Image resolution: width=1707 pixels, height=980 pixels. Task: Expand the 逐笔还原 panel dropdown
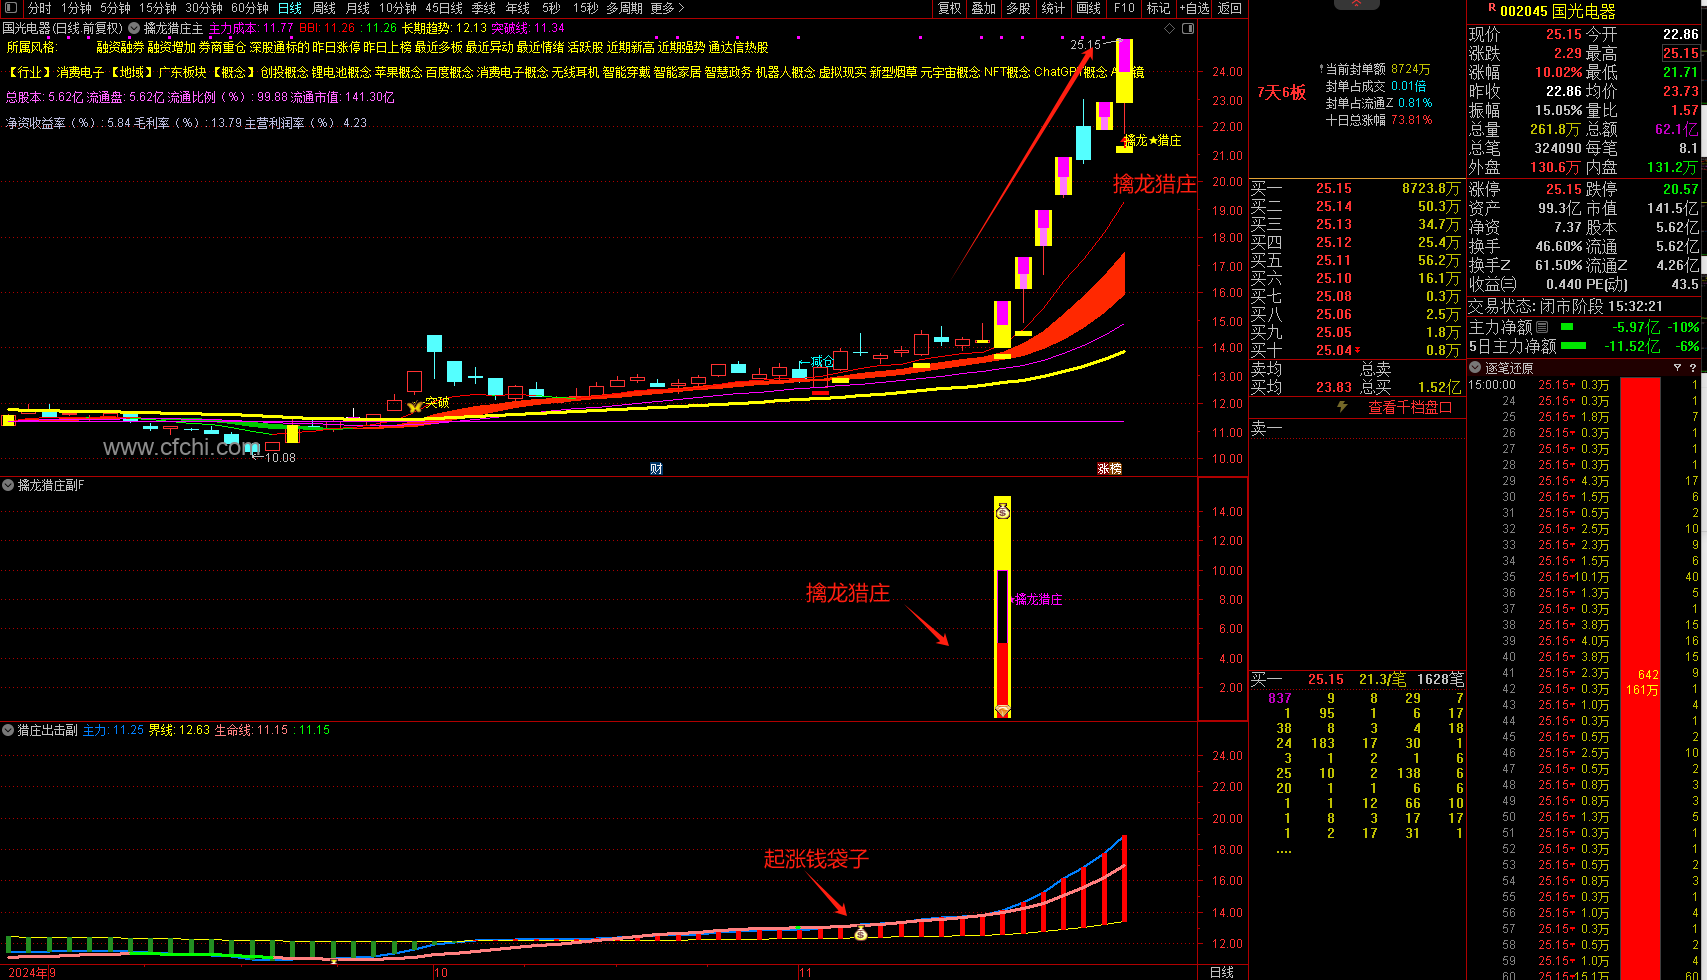1475,368
